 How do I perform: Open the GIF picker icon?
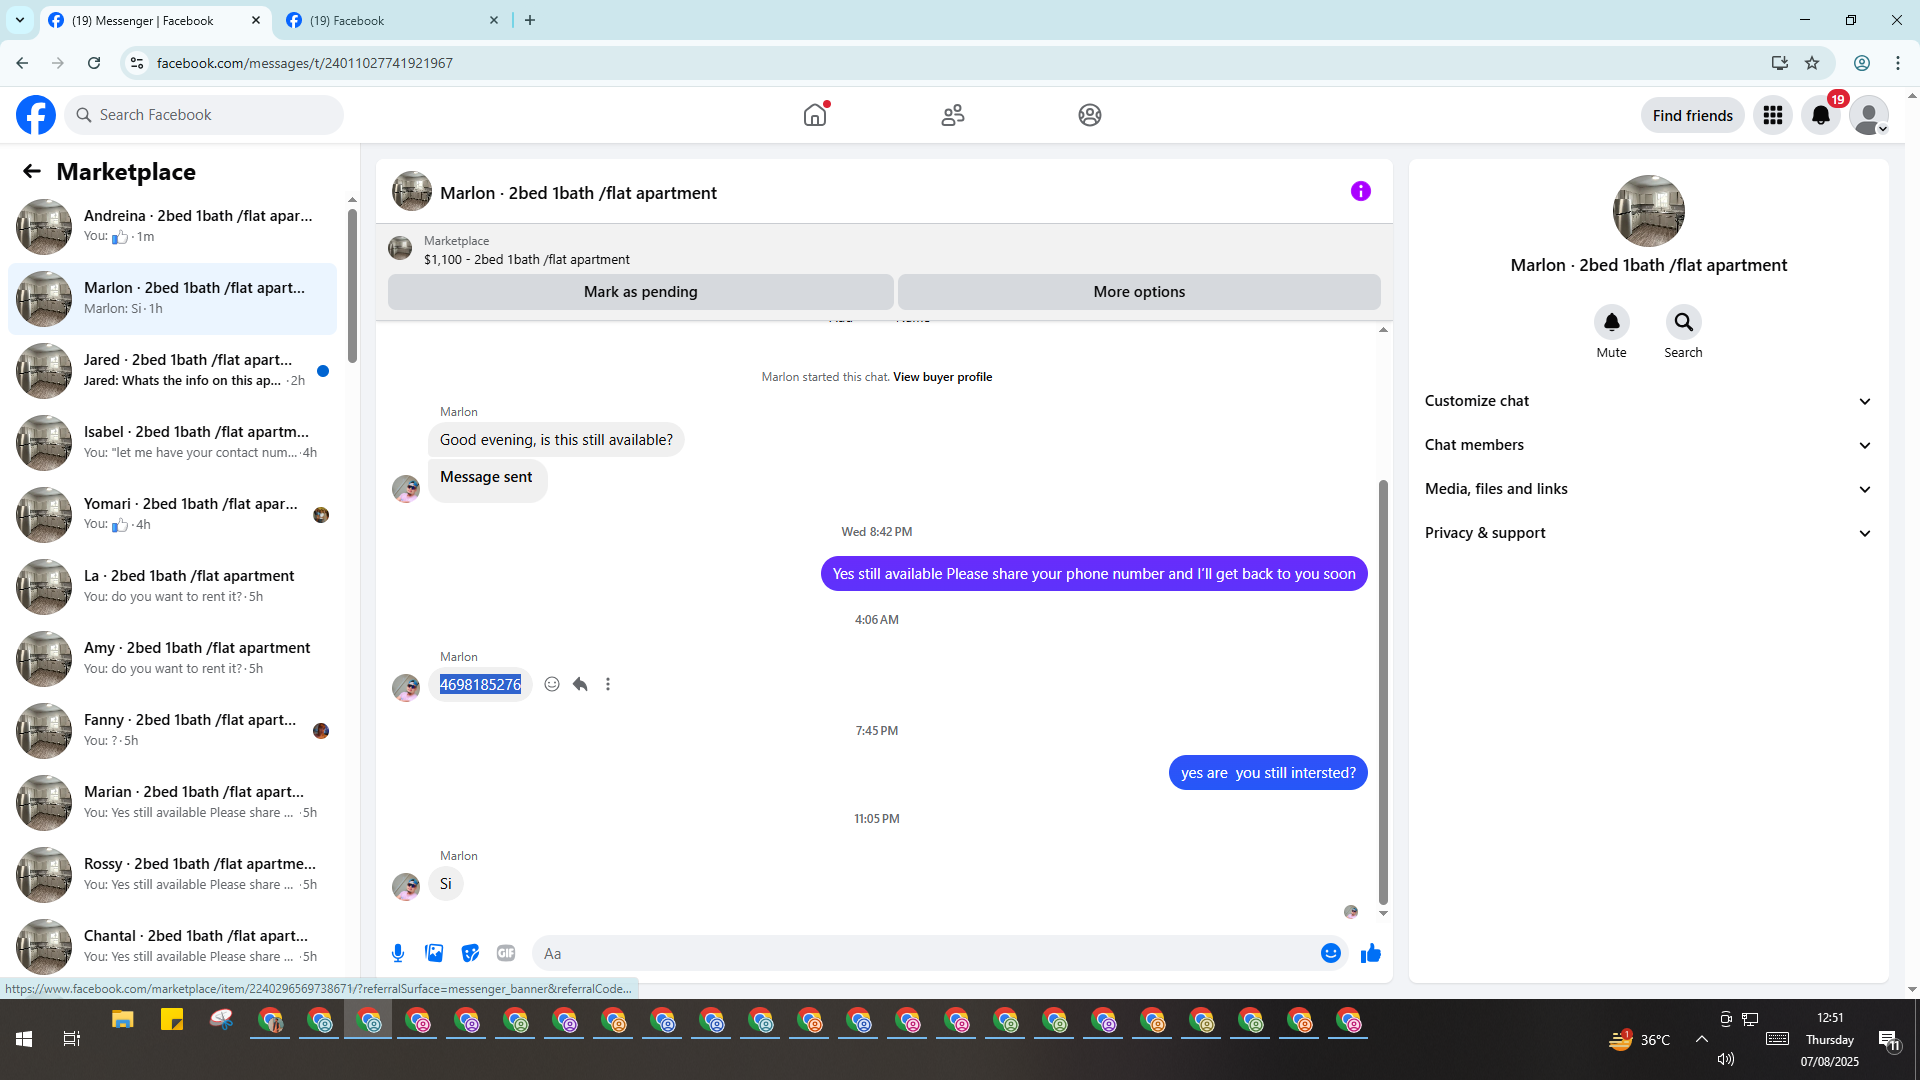[x=506, y=953]
